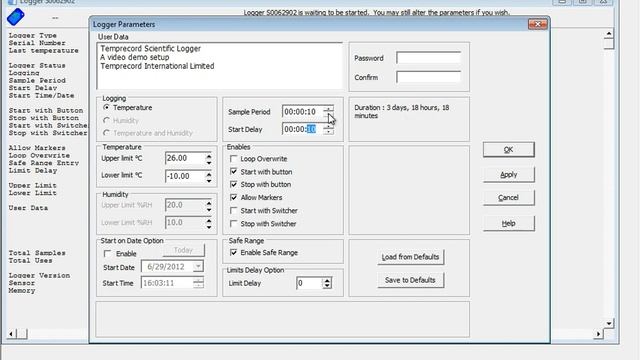Click 'Total Samples' row in main window
Viewport: 640px width, 360px height.
[x=37, y=253]
